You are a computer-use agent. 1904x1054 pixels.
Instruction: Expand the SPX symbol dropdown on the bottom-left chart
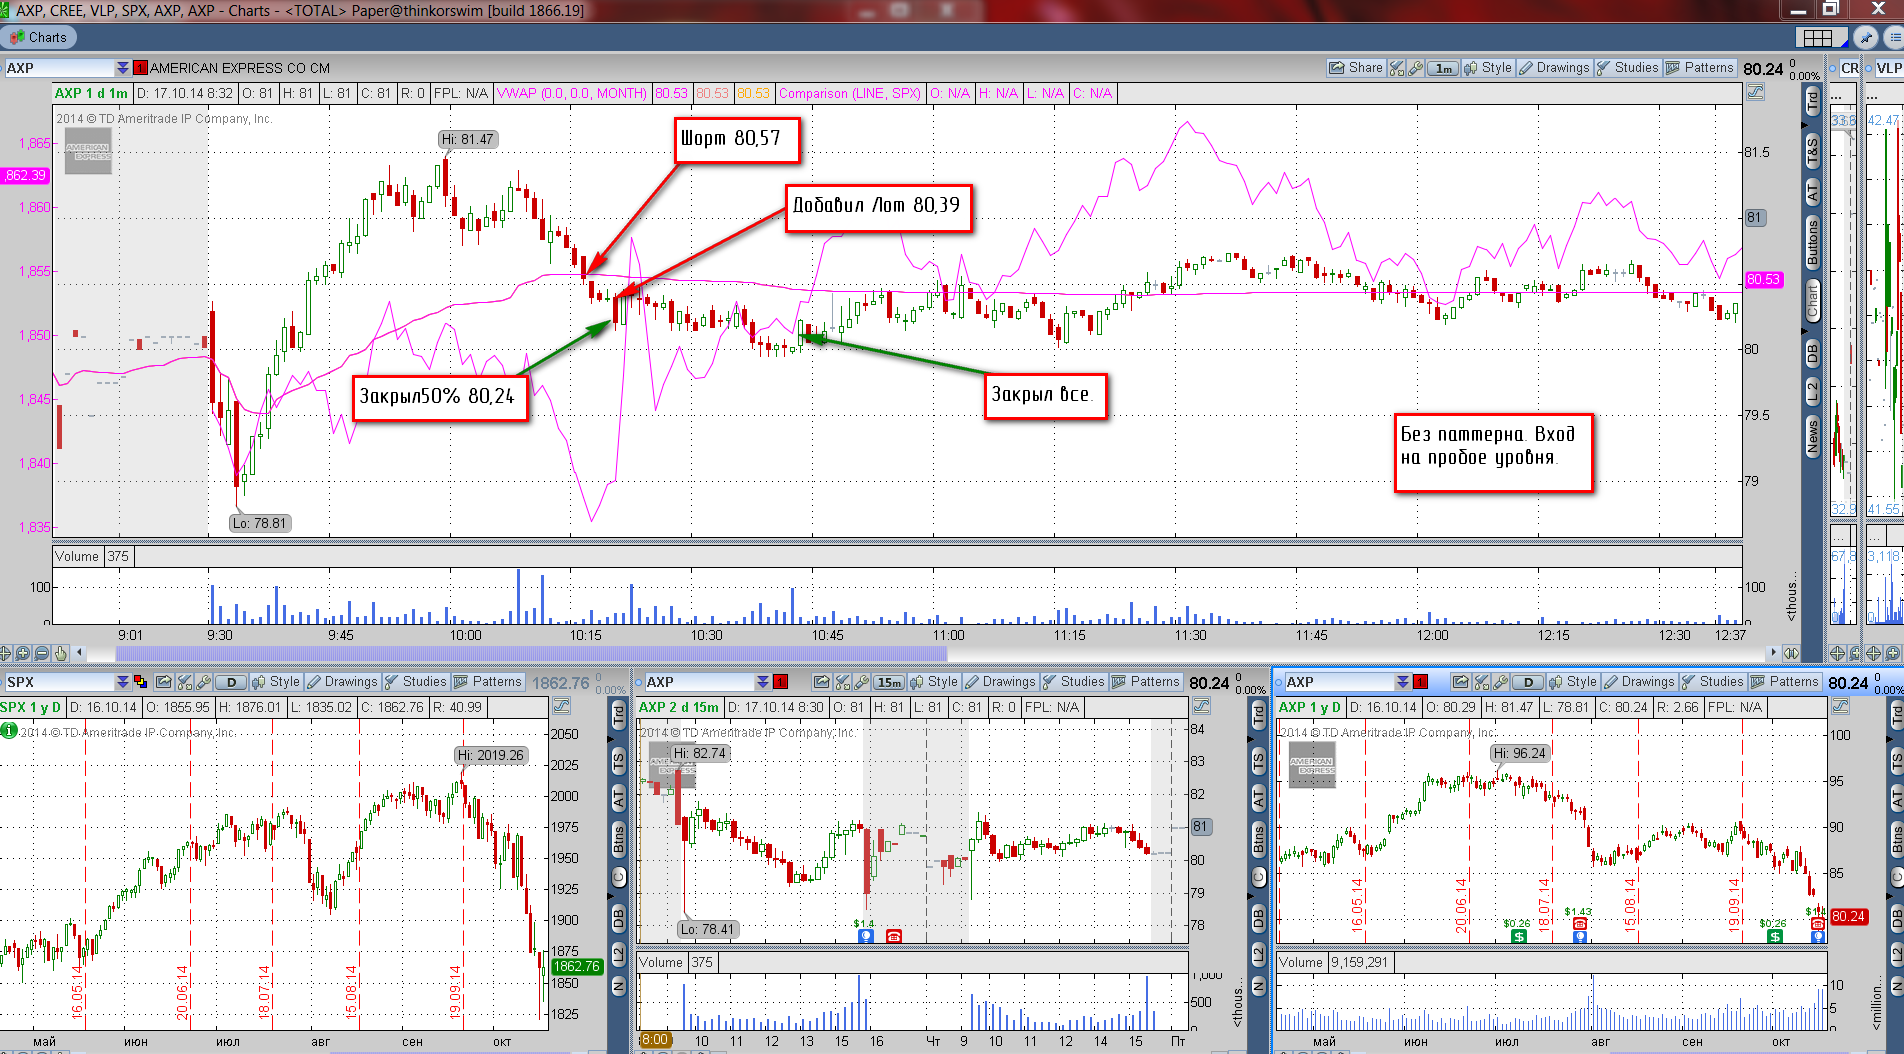coord(122,682)
